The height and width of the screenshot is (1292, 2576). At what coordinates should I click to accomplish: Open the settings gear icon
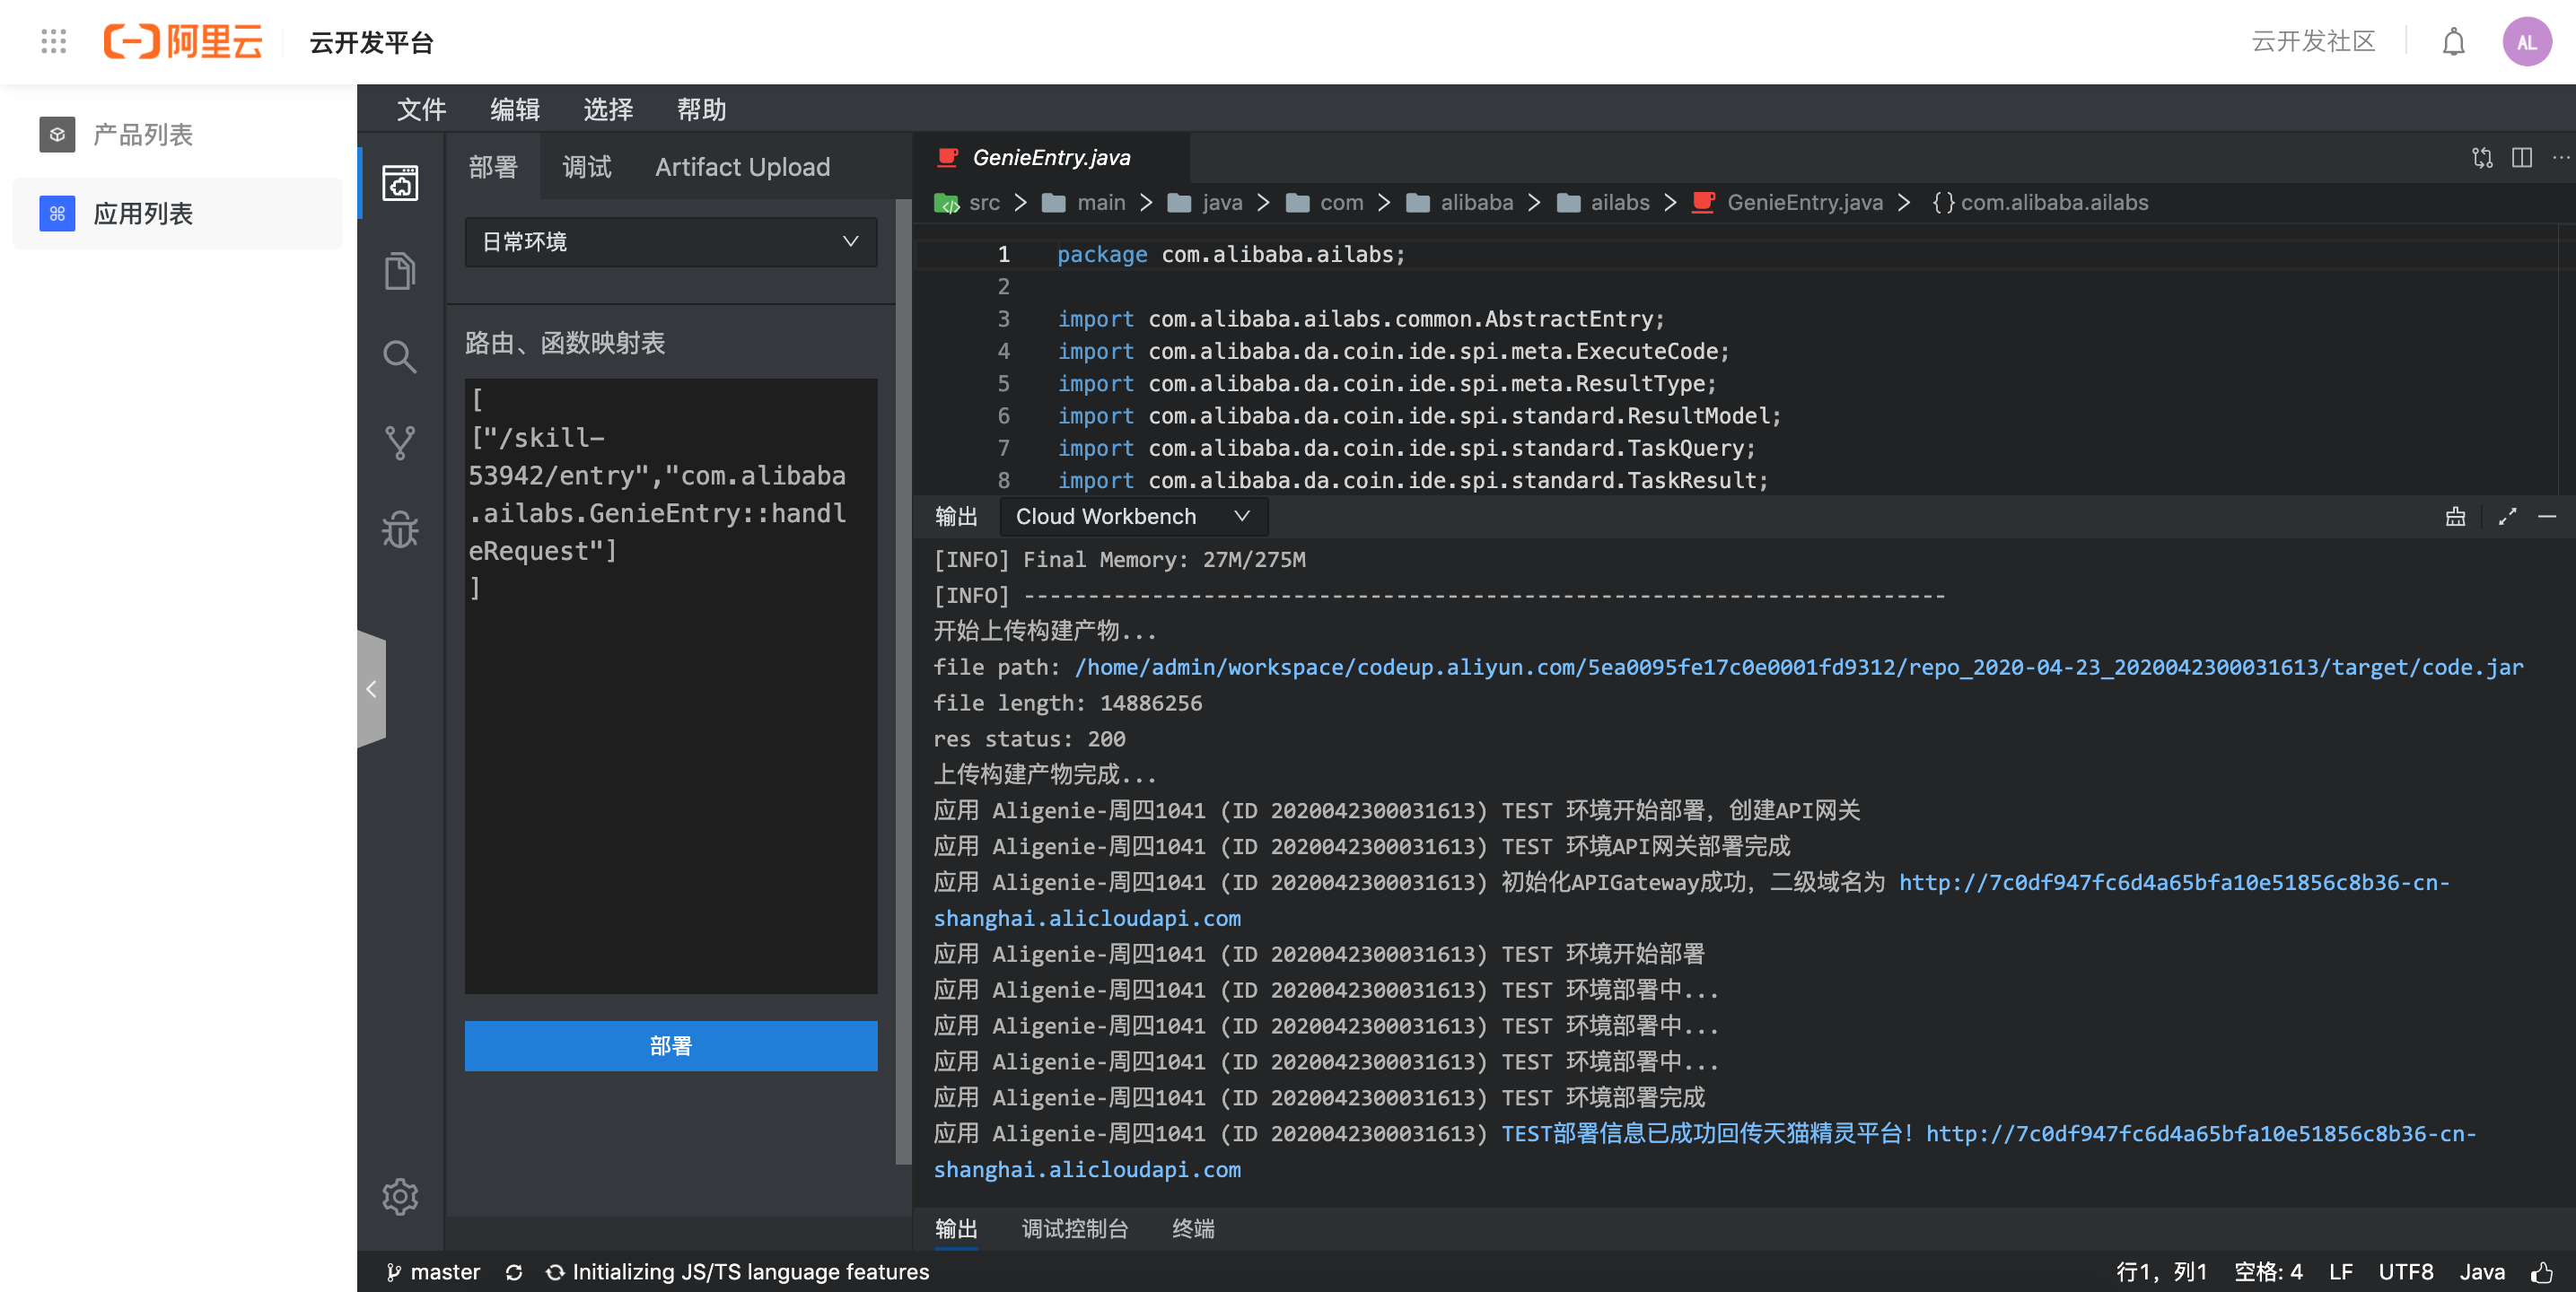click(400, 1196)
